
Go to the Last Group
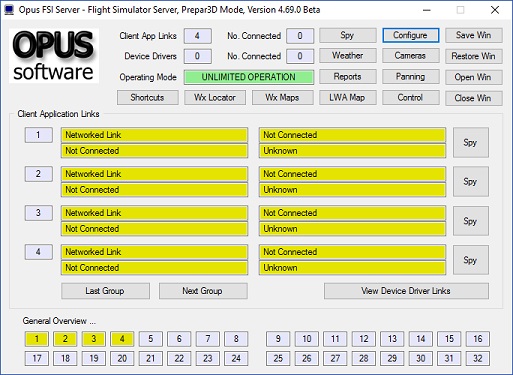(105, 291)
